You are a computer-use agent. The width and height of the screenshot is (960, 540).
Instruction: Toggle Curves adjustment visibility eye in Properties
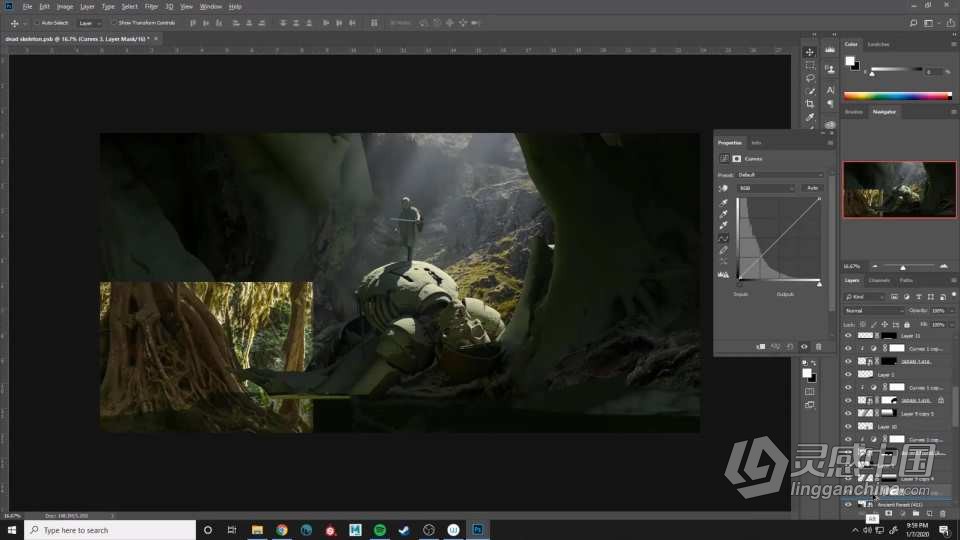tap(804, 347)
